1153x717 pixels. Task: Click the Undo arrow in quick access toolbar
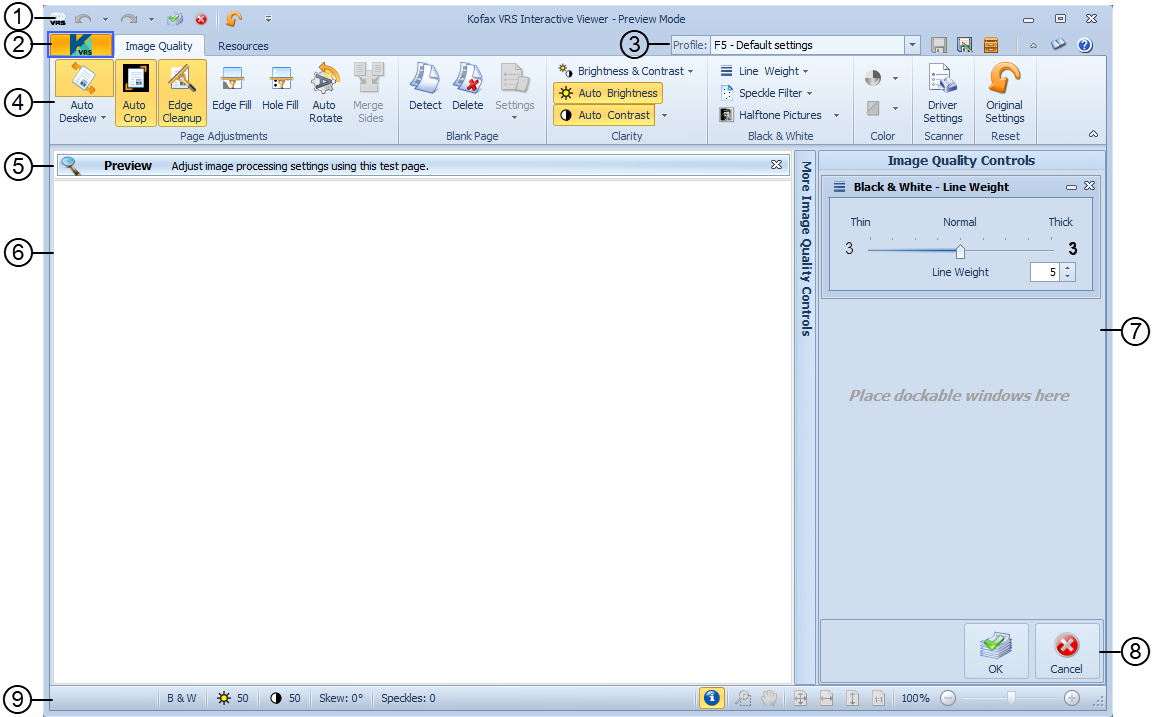83,19
